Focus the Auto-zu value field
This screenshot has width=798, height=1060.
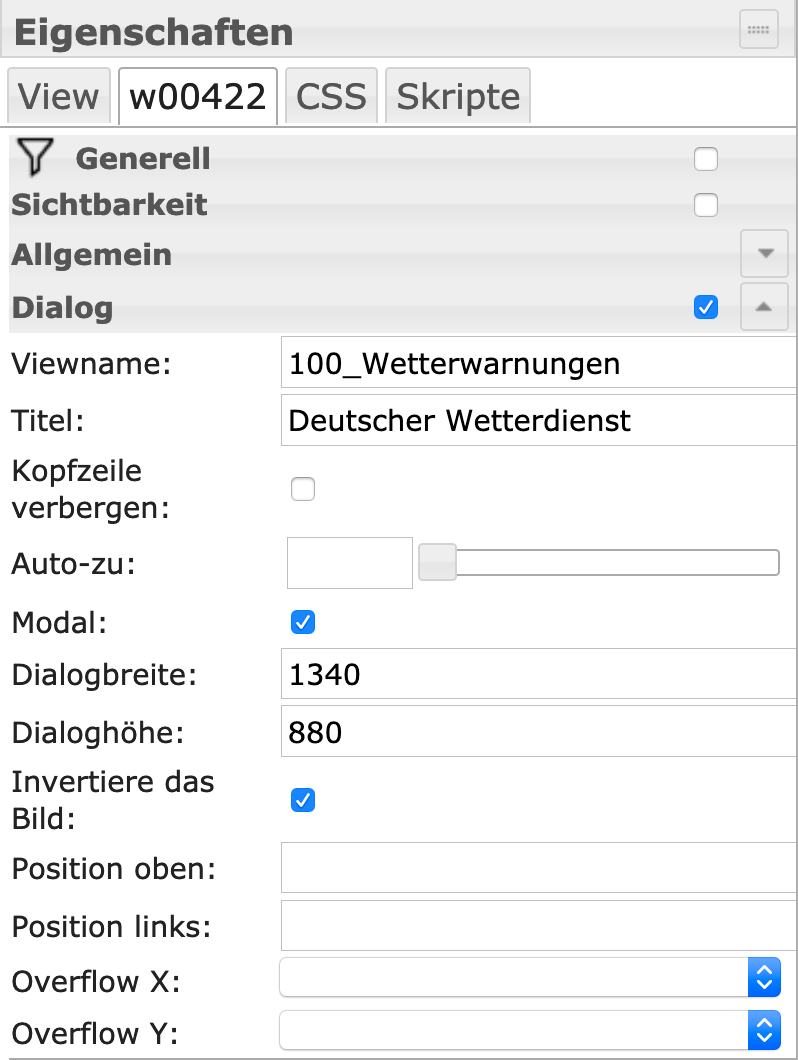(x=350, y=562)
